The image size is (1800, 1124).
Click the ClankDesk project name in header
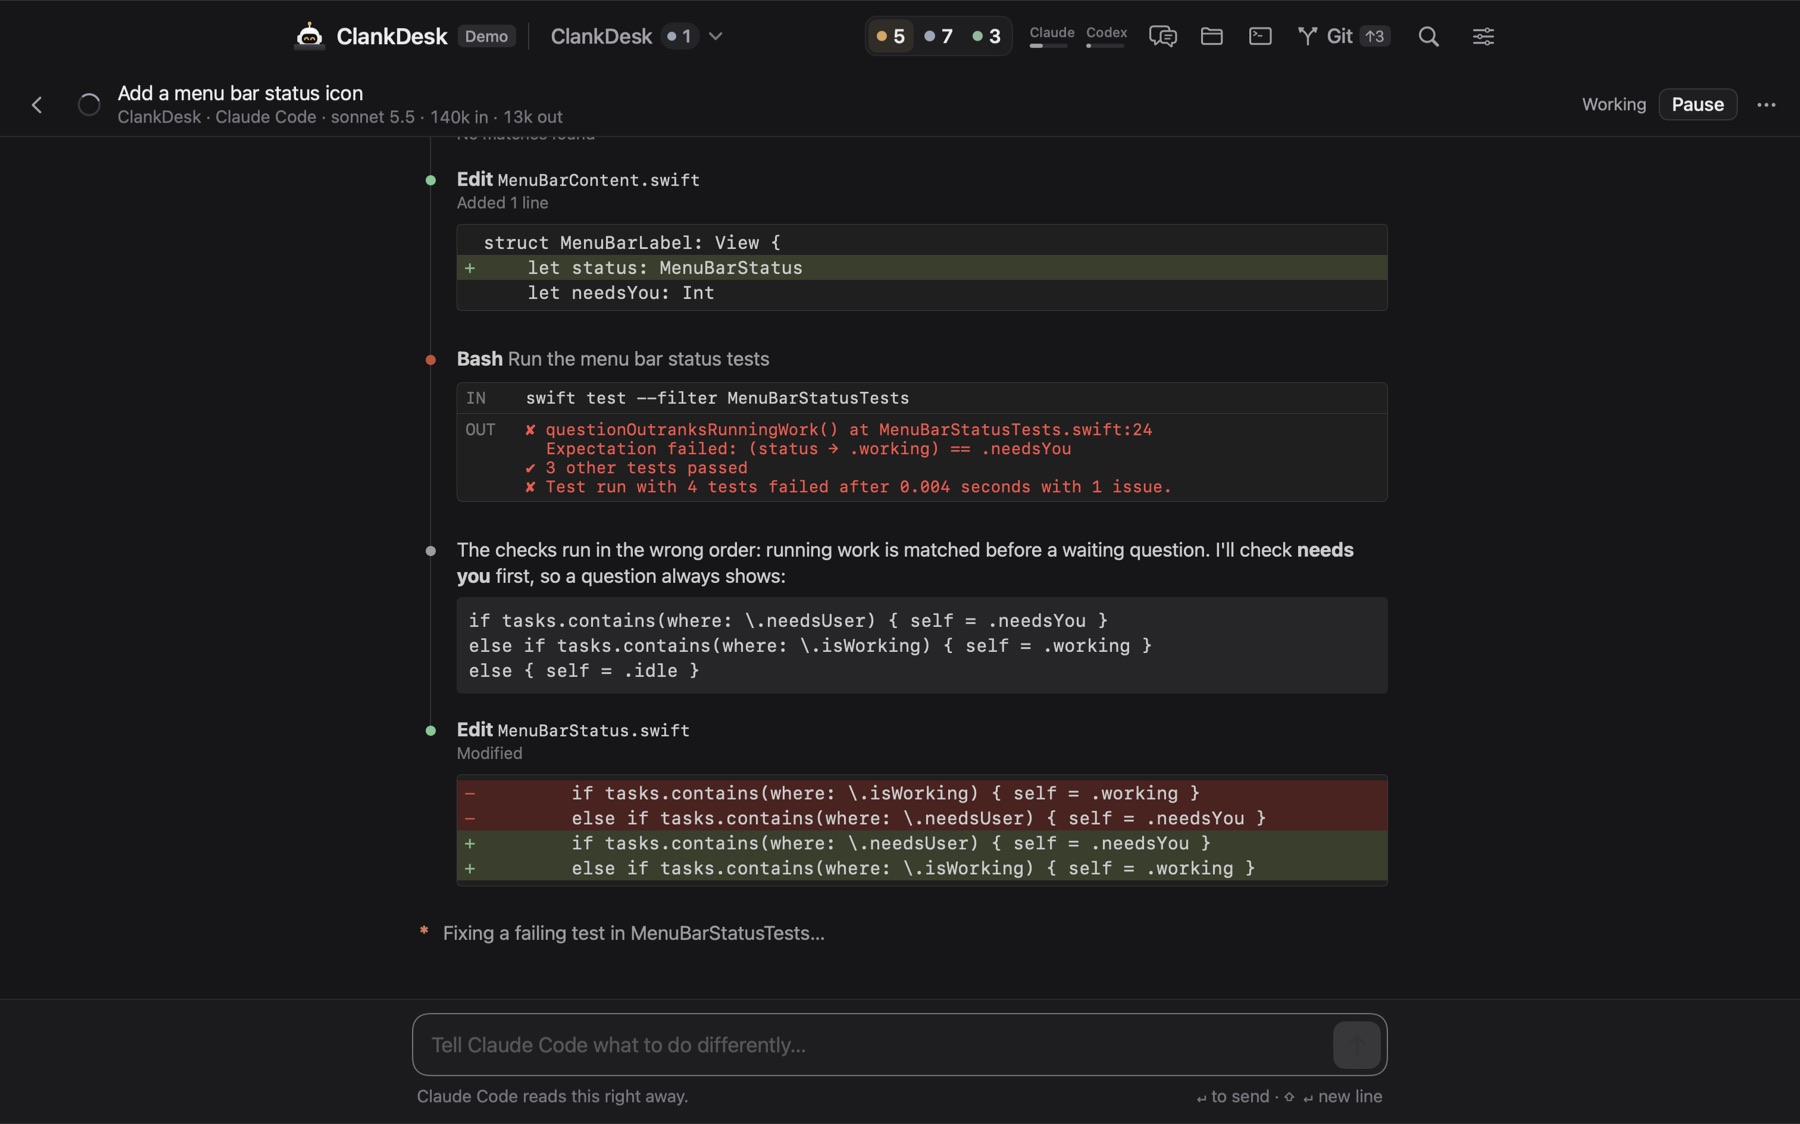(601, 36)
